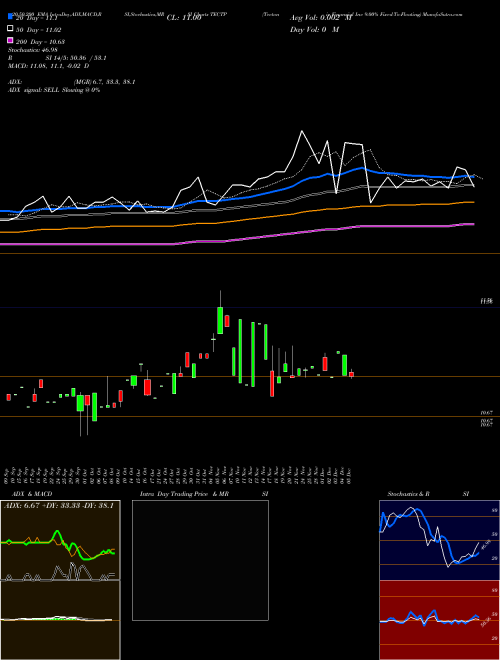
Task: Click the 'SI 14/3: 50.36 / 38.1' RSI reading
Action: (x=76, y=58)
